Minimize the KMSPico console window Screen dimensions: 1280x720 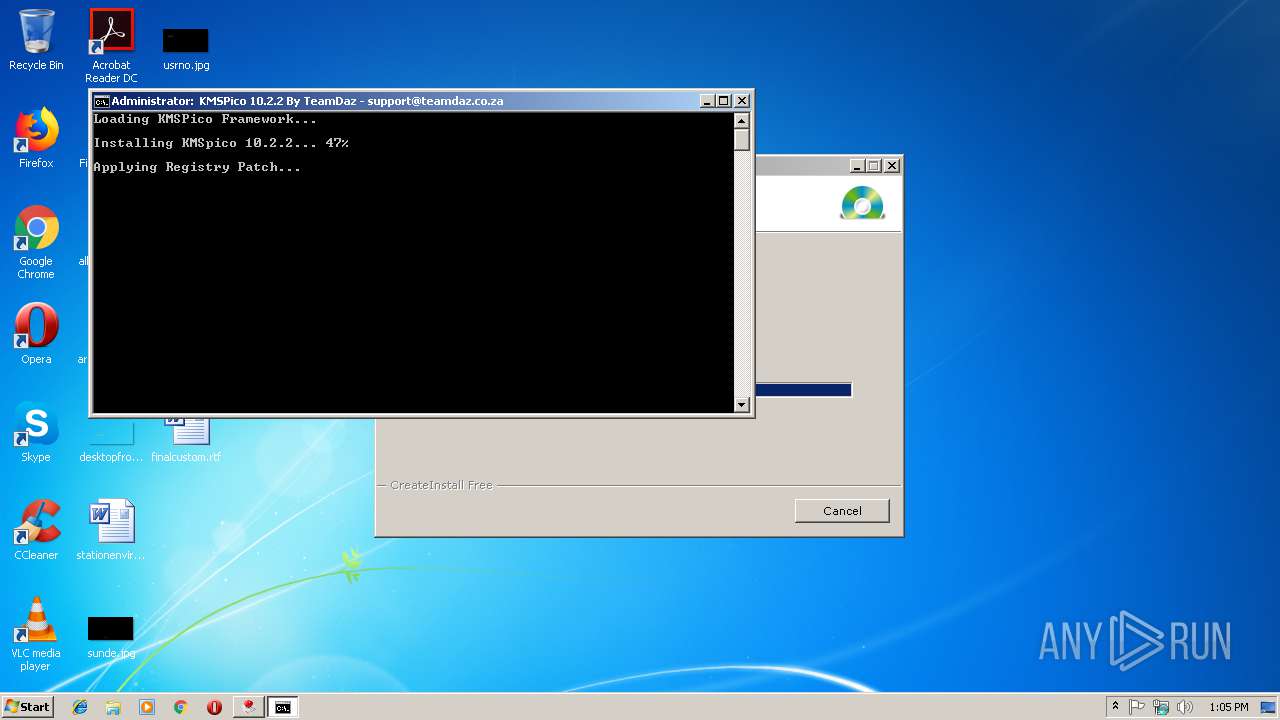707,101
